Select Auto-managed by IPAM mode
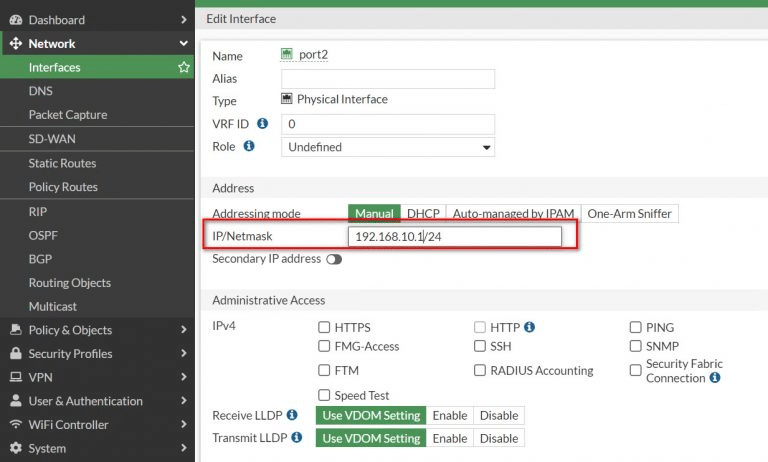Image resolution: width=768 pixels, height=462 pixels. click(x=513, y=214)
